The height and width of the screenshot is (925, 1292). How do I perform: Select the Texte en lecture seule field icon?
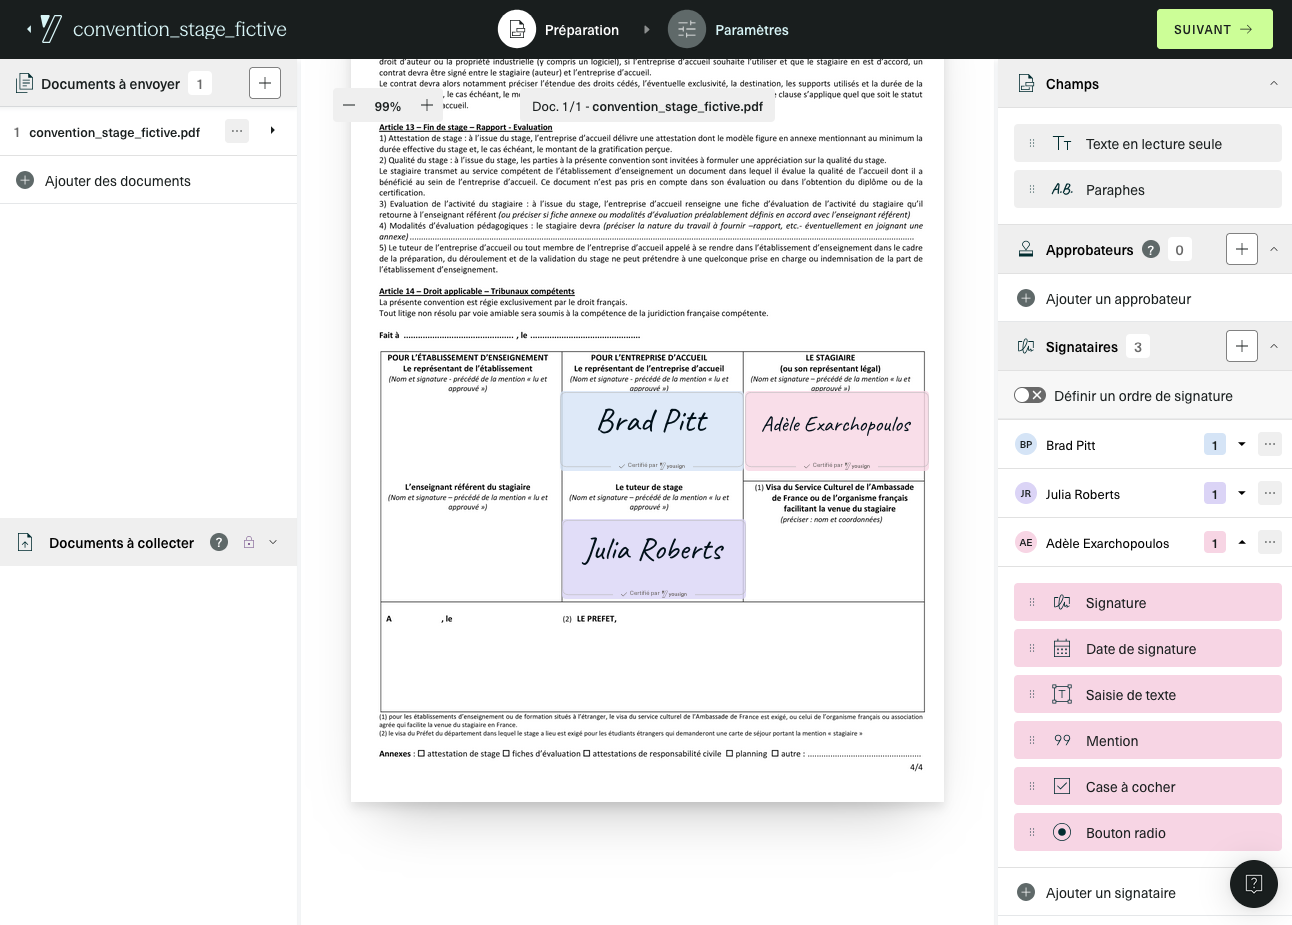pos(1064,143)
